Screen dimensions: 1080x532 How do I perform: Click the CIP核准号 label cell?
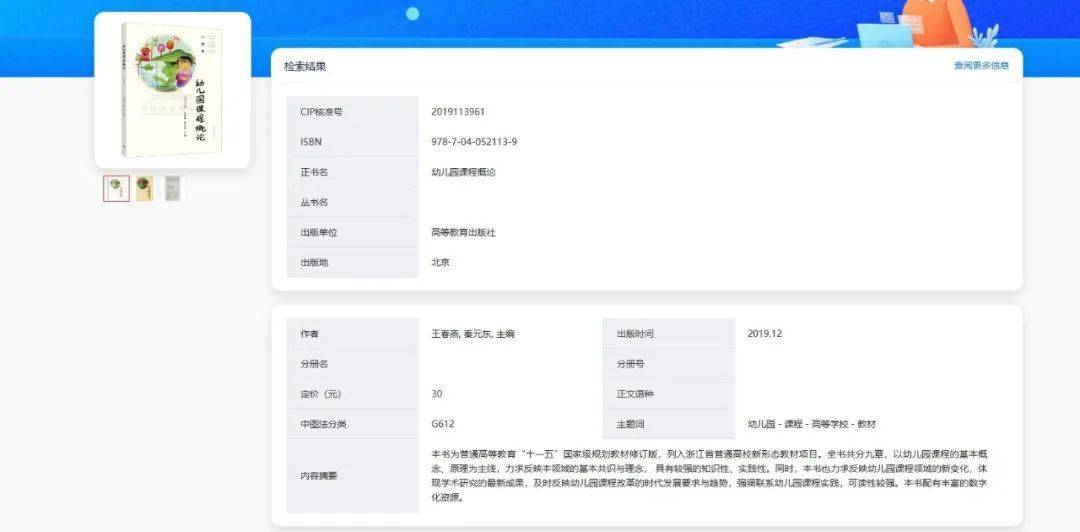pos(353,112)
